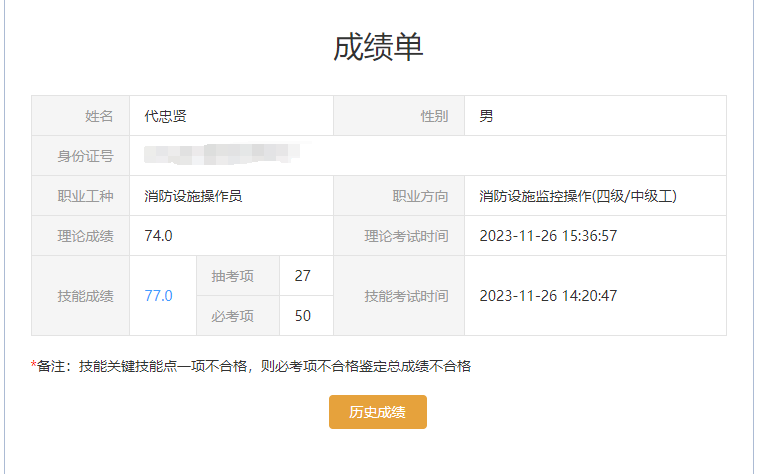This screenshot has width=758, height=474.
Task: Click the 成绩单 page title
Action: 378,47
